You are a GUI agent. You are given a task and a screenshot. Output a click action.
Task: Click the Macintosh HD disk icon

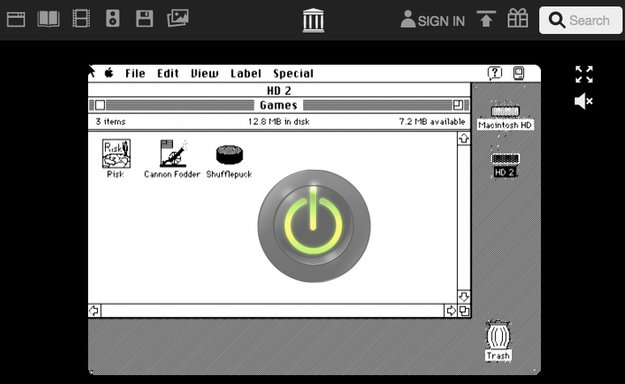[x=505, y=111]
